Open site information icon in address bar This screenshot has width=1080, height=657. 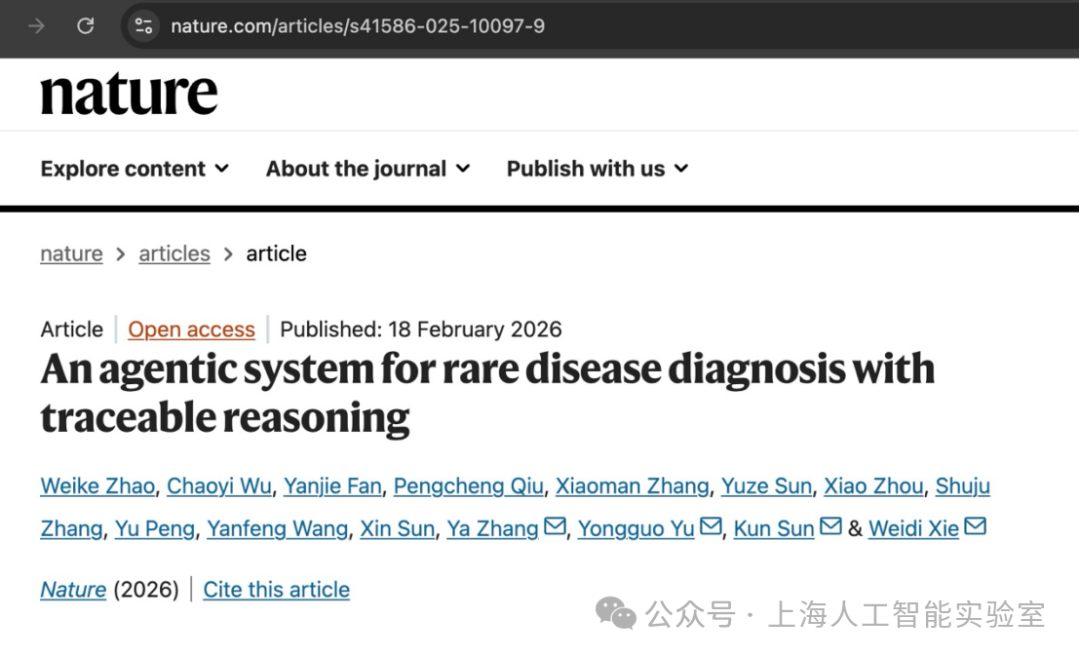coord(144,26)
